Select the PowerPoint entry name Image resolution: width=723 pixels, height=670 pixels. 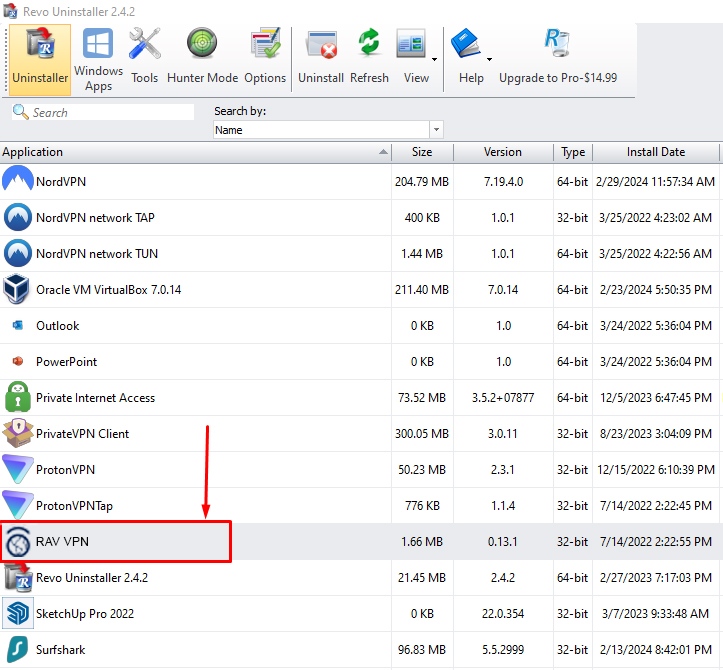click(x=66, y=362)
